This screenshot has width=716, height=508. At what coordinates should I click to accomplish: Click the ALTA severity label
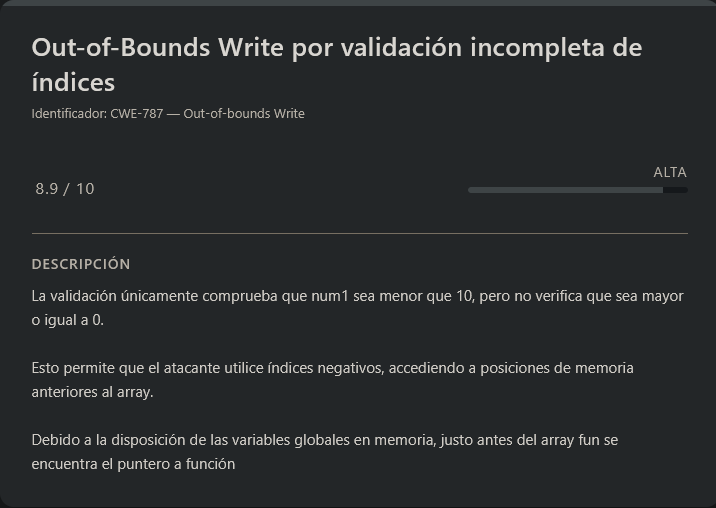pyautogui.click(x=669, y=172)
